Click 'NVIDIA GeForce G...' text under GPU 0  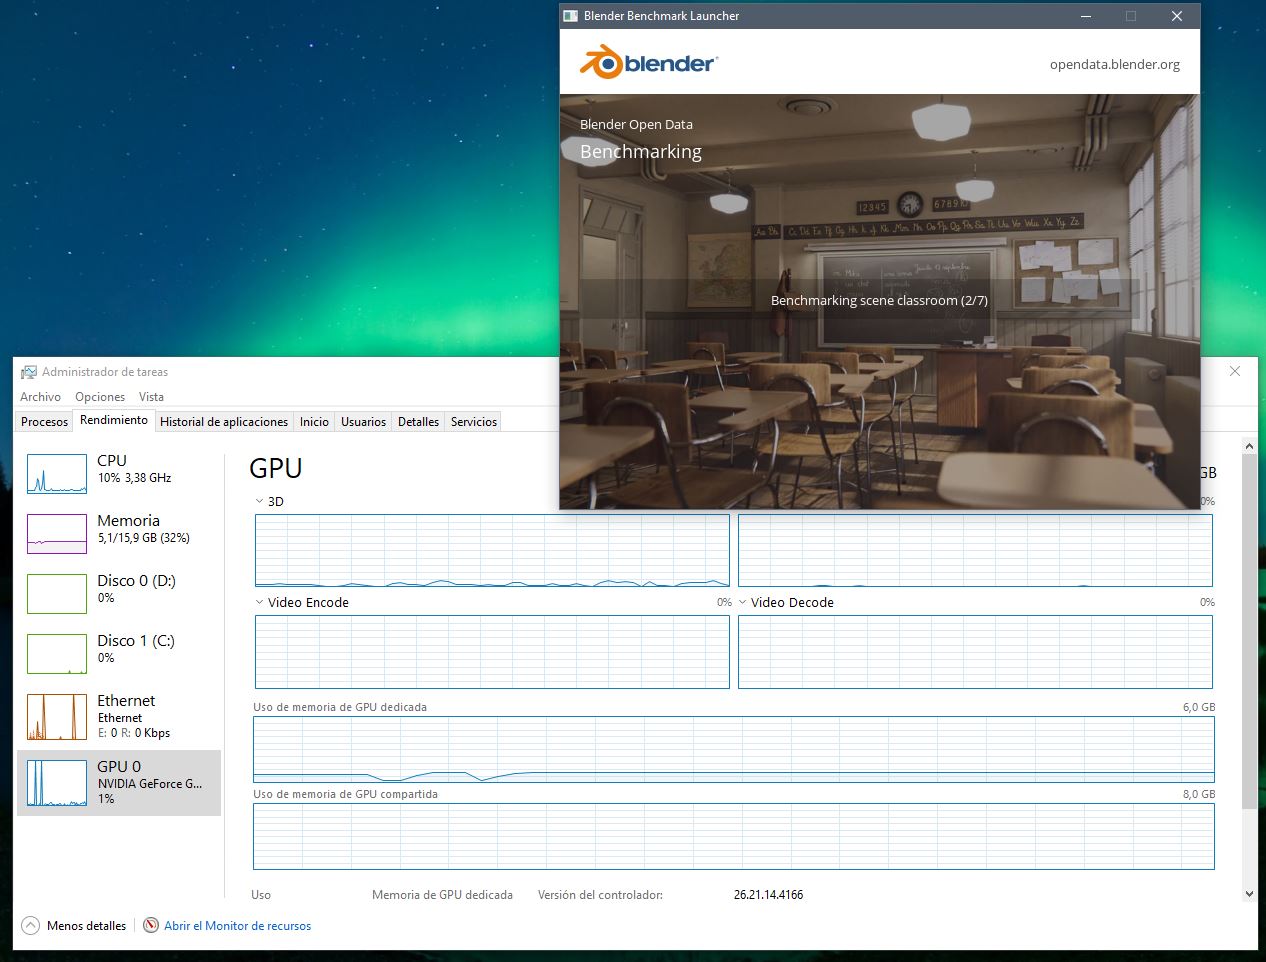[x=150, y=784]
